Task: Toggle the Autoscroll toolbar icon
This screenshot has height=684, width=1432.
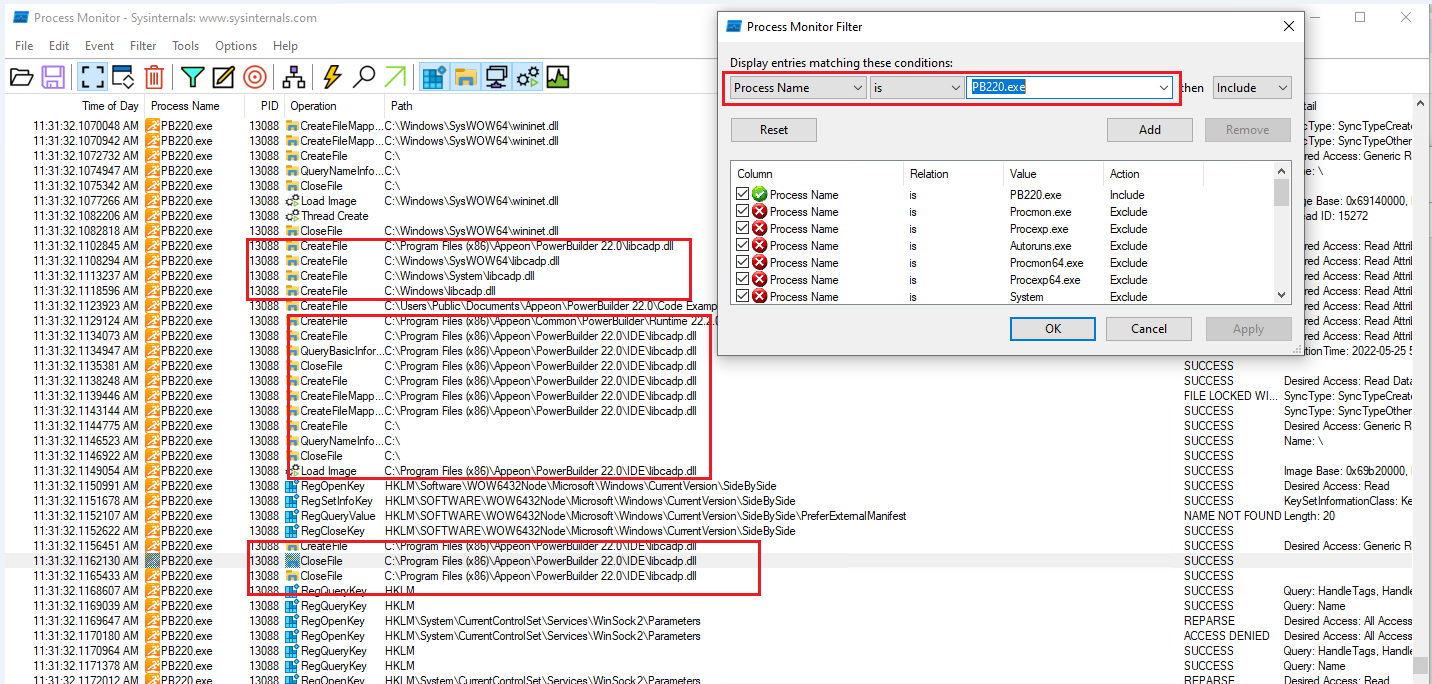Action: (x=123, y=76)
